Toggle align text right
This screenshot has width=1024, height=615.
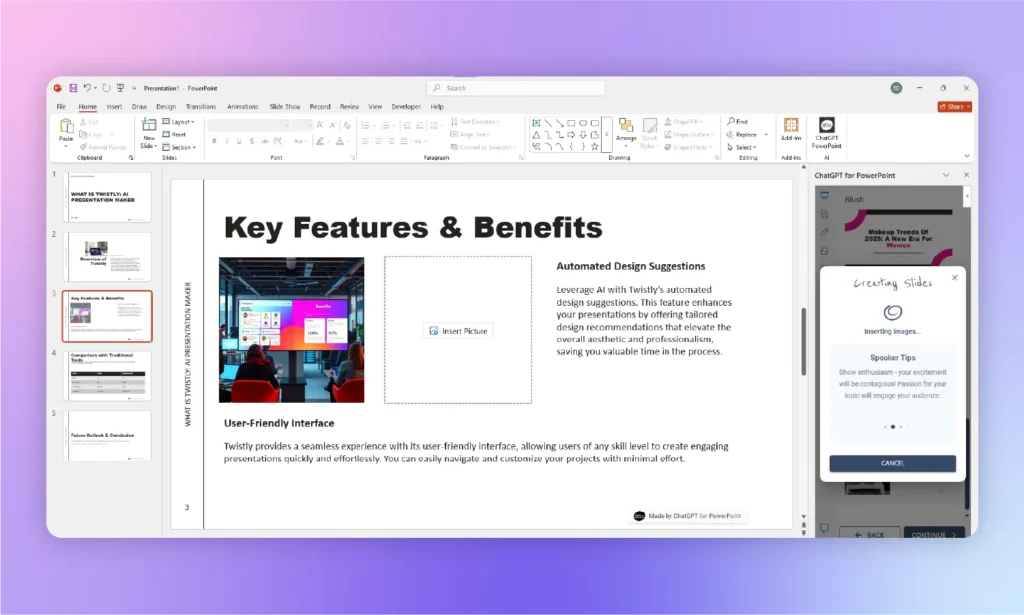coord(391,141)
